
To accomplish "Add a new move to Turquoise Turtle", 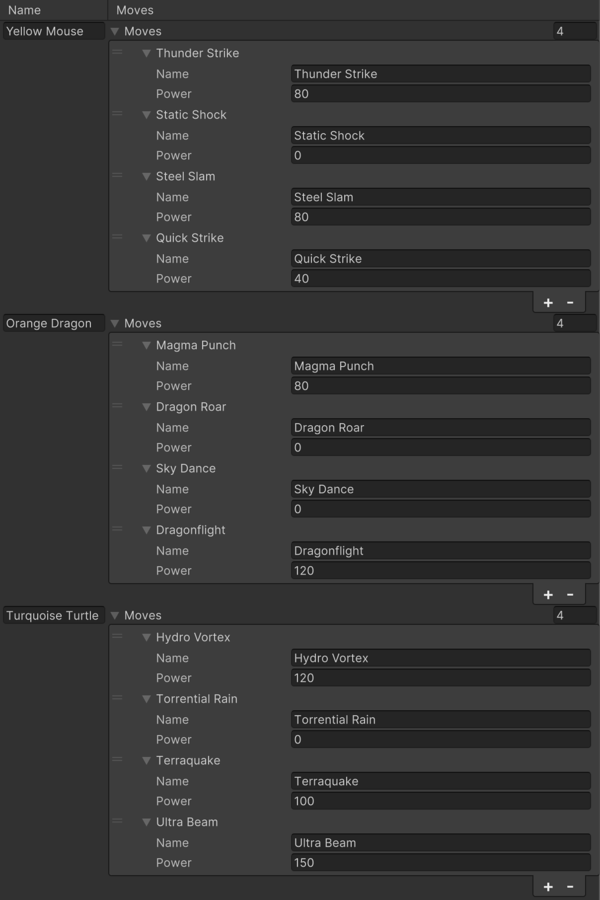I will tap(548, 885).
